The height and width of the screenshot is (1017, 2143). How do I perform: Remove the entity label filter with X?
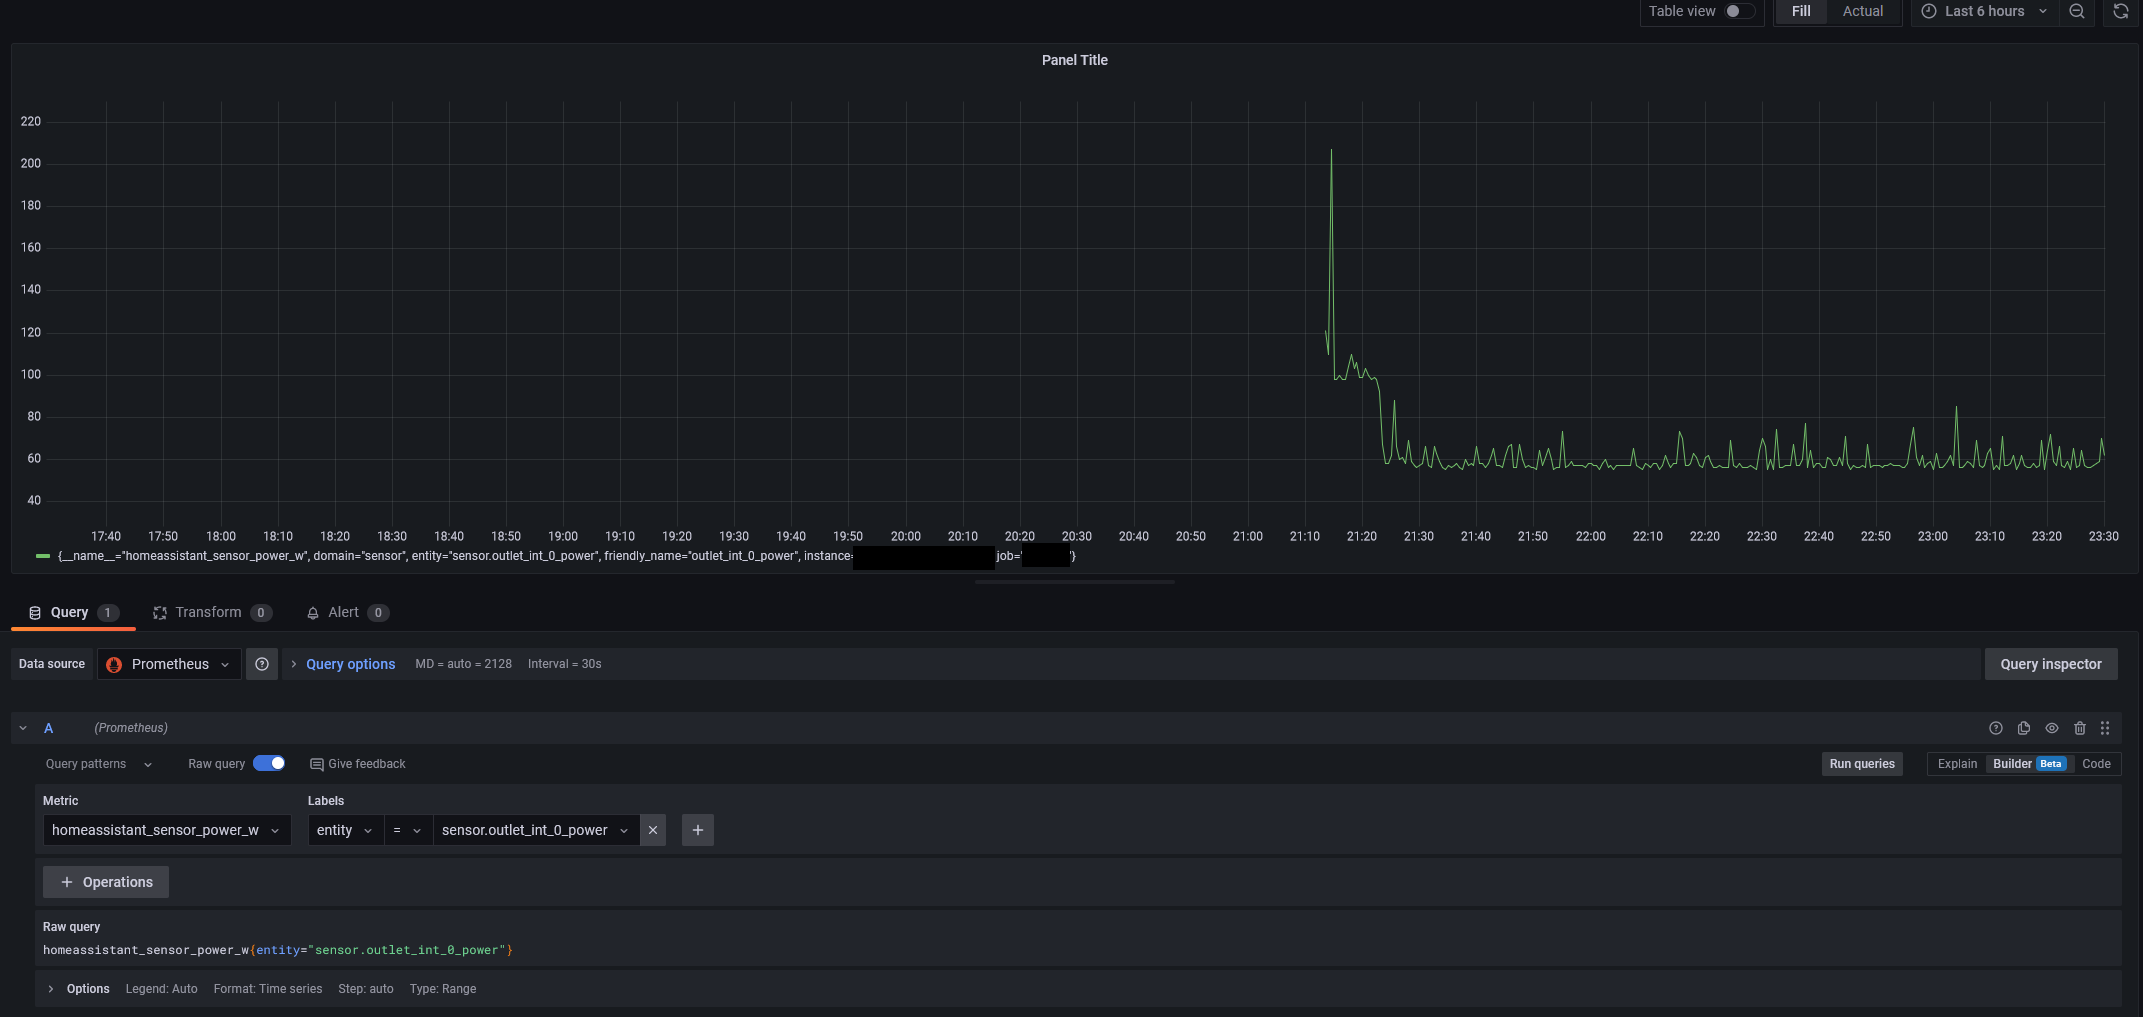click(653, 830)
